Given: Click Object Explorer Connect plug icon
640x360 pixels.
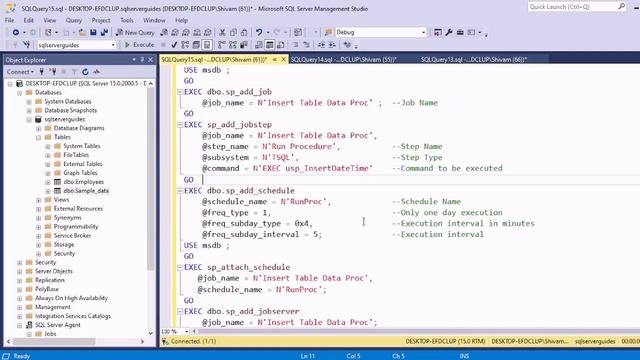Looking at the screenshot, I should 42,72.
